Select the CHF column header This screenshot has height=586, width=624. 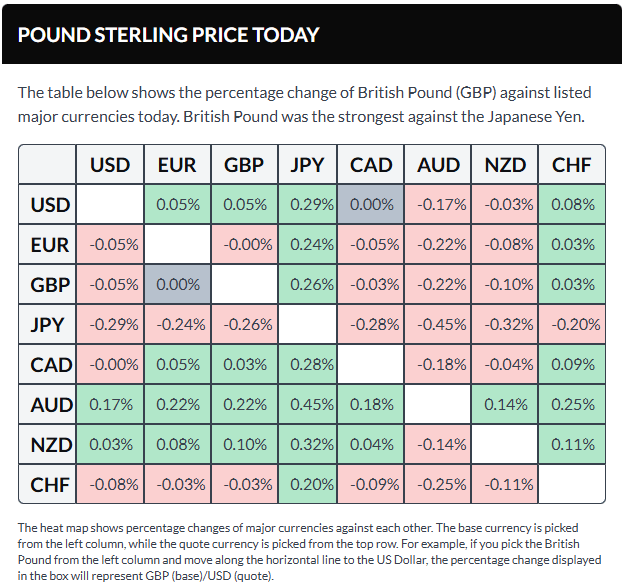[x=571, y=165]
